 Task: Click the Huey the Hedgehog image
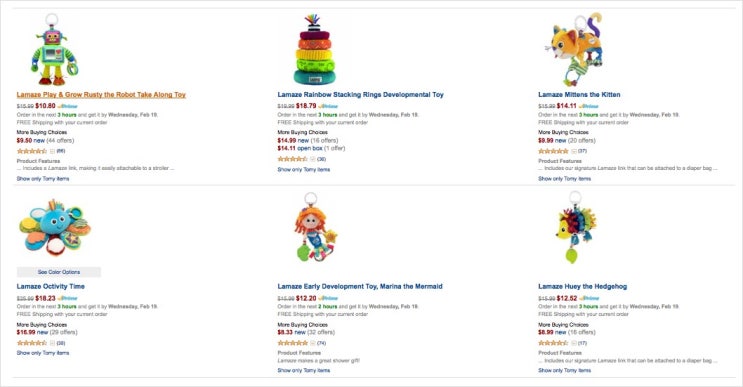(575, 227)
